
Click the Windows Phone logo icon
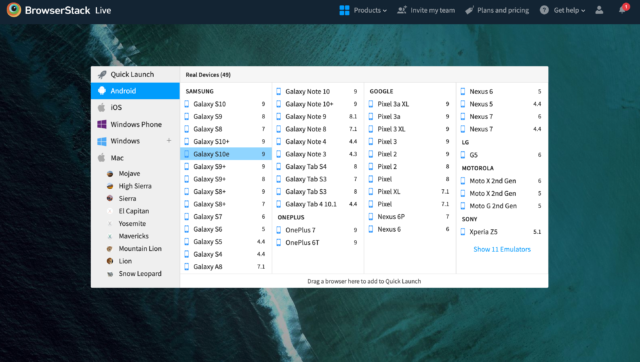pos(102,124)
